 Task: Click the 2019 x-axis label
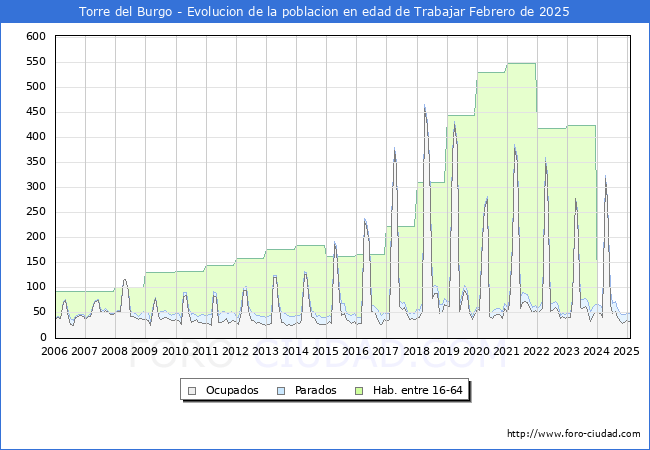click(446, 351)
